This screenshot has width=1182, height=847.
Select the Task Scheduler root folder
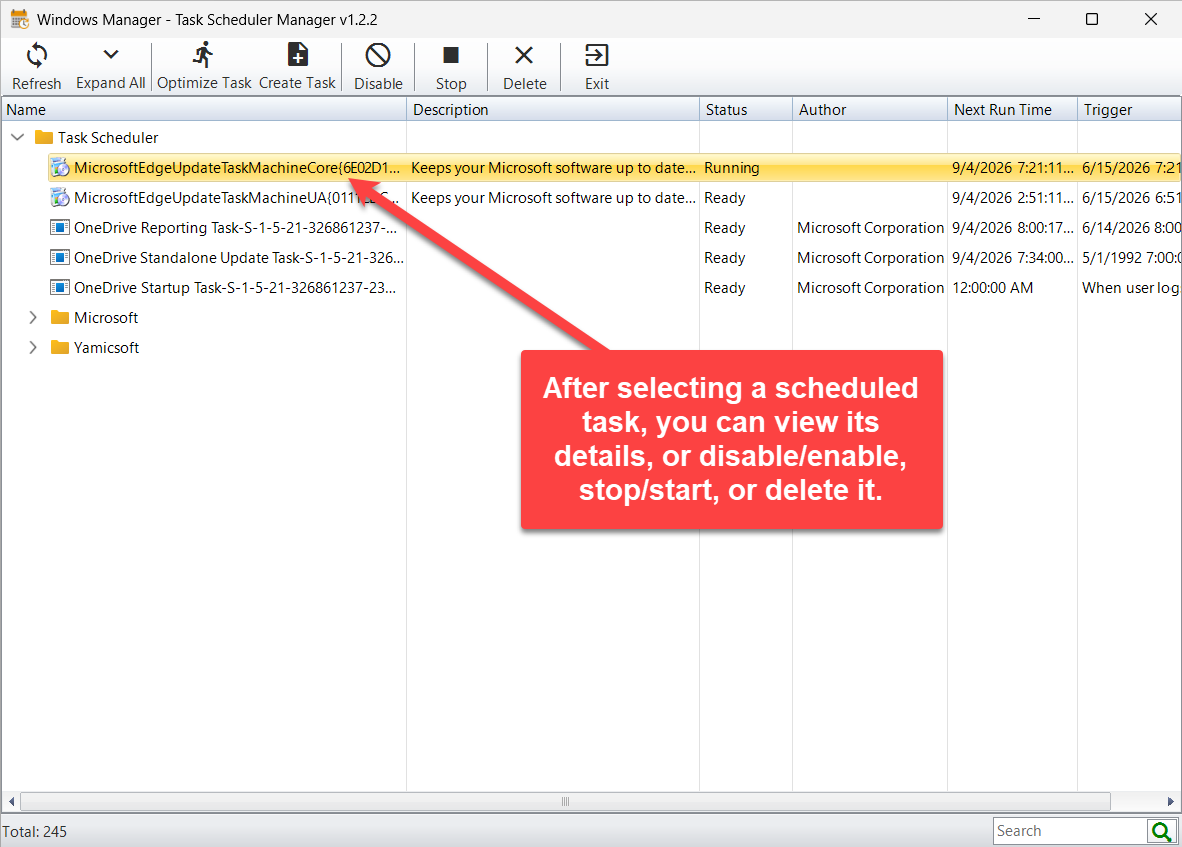(108, 138)
